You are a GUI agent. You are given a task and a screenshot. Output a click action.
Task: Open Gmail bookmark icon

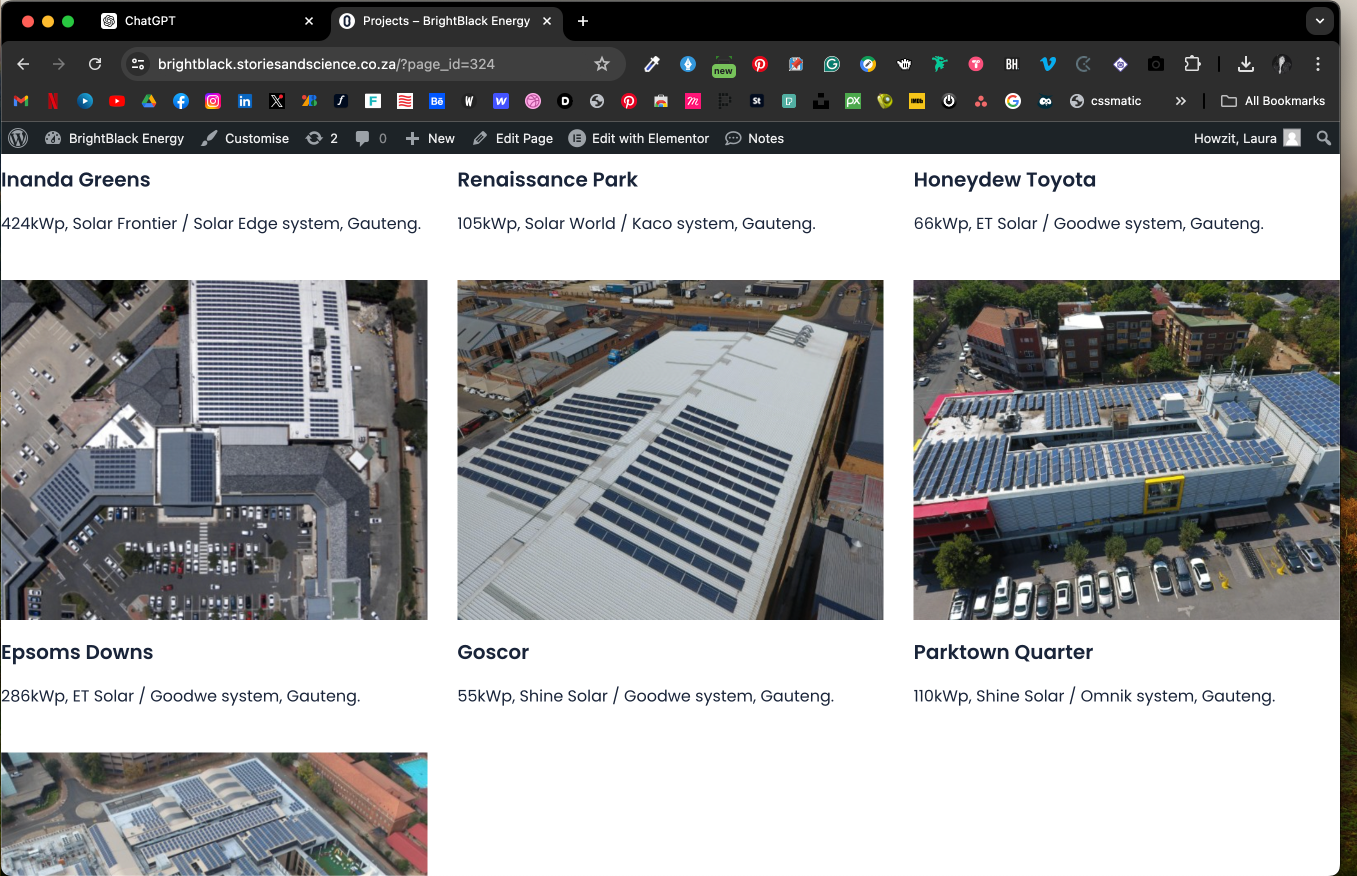[x=21, y=101]
